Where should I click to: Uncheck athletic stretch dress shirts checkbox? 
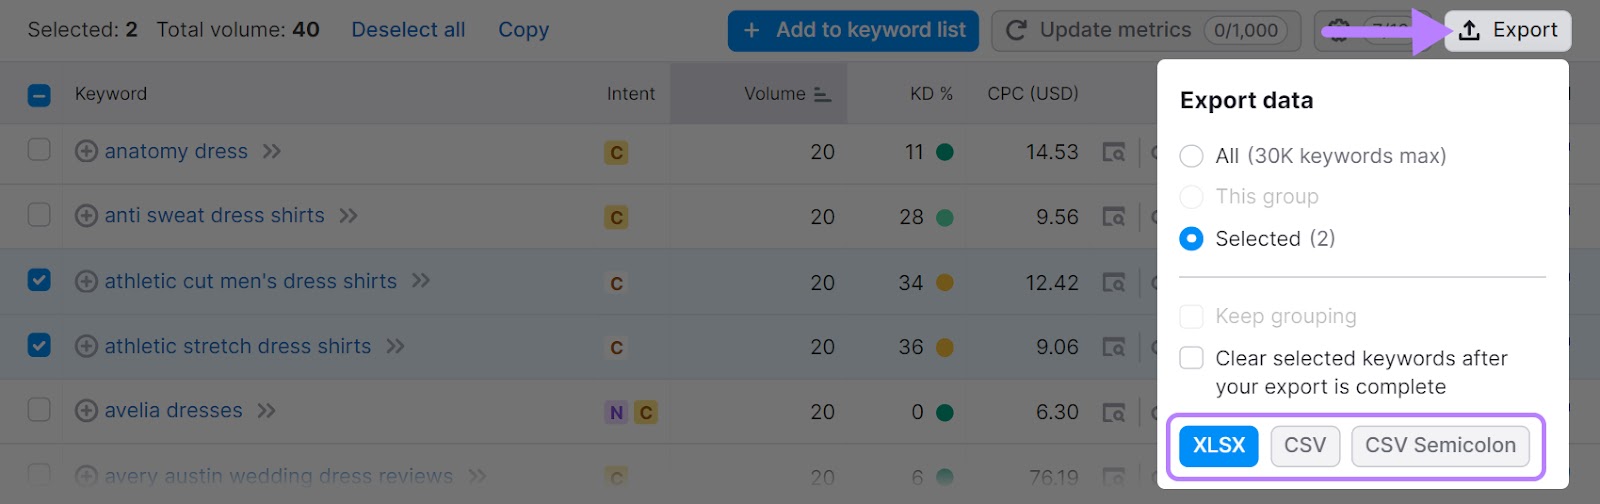click(x=39, y=345)
